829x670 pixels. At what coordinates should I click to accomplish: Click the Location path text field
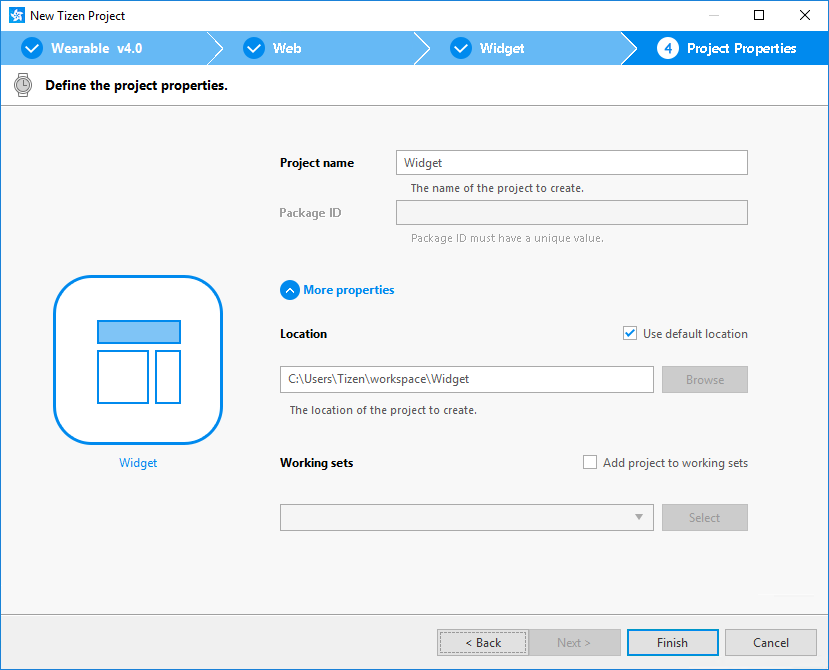coord(466,379)
